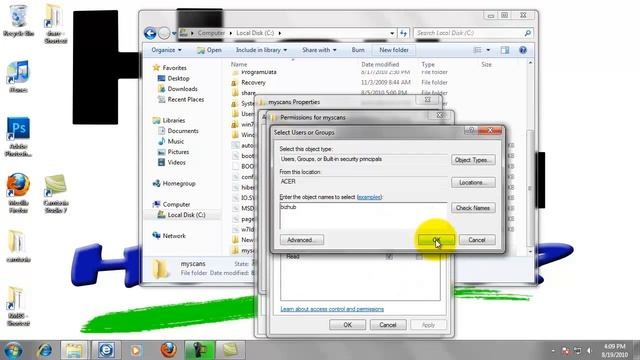
Task: Open the iTunes desktop shortcut
Action: (x=18, y=76)
